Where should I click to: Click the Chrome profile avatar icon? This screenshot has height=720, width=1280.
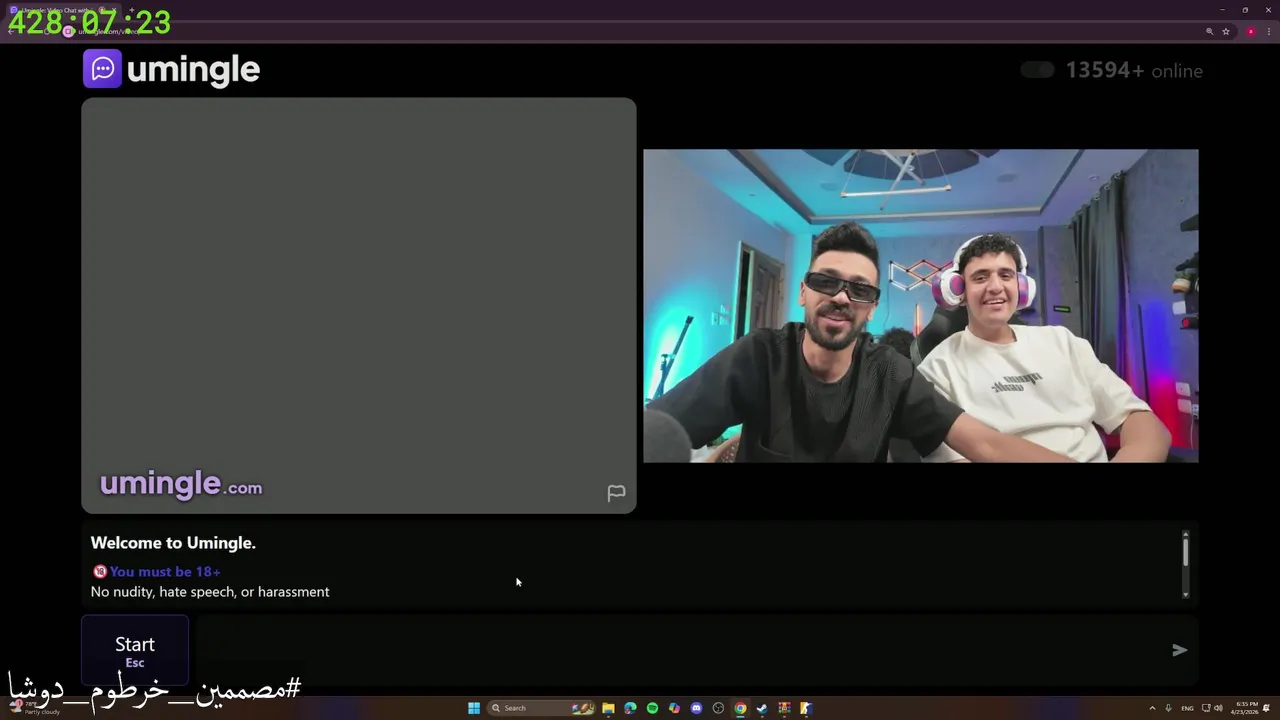click(x=1250, y=31)
